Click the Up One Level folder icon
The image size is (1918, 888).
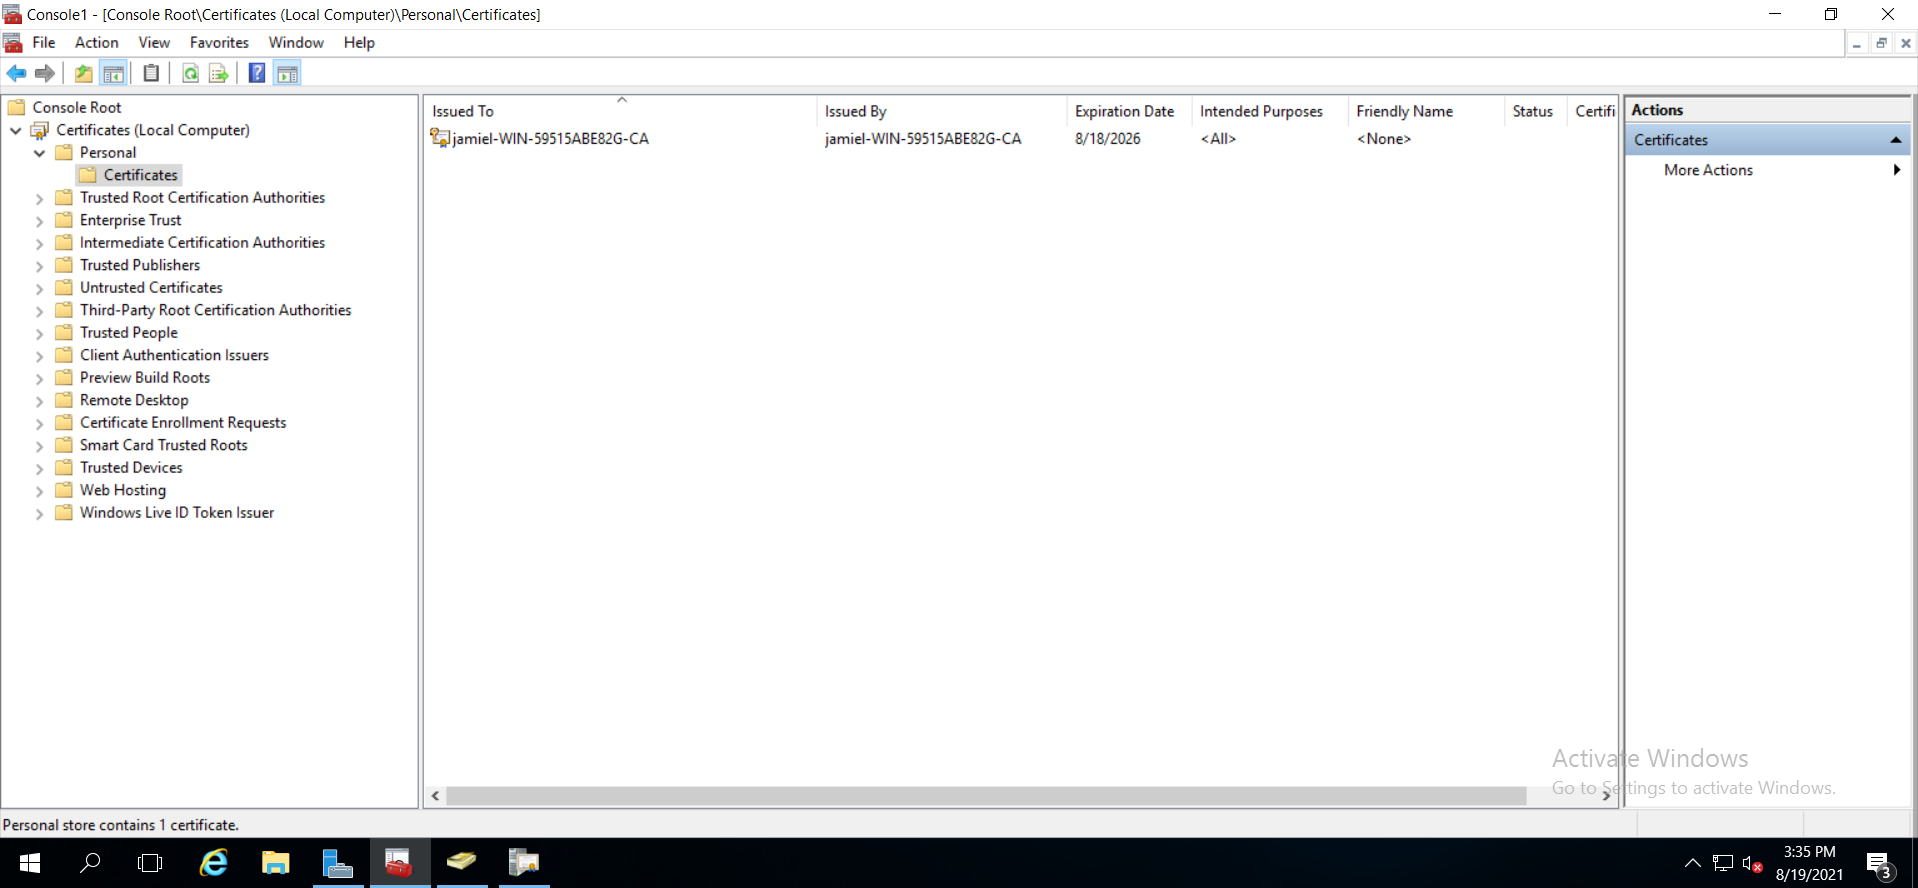coord(84,73)
